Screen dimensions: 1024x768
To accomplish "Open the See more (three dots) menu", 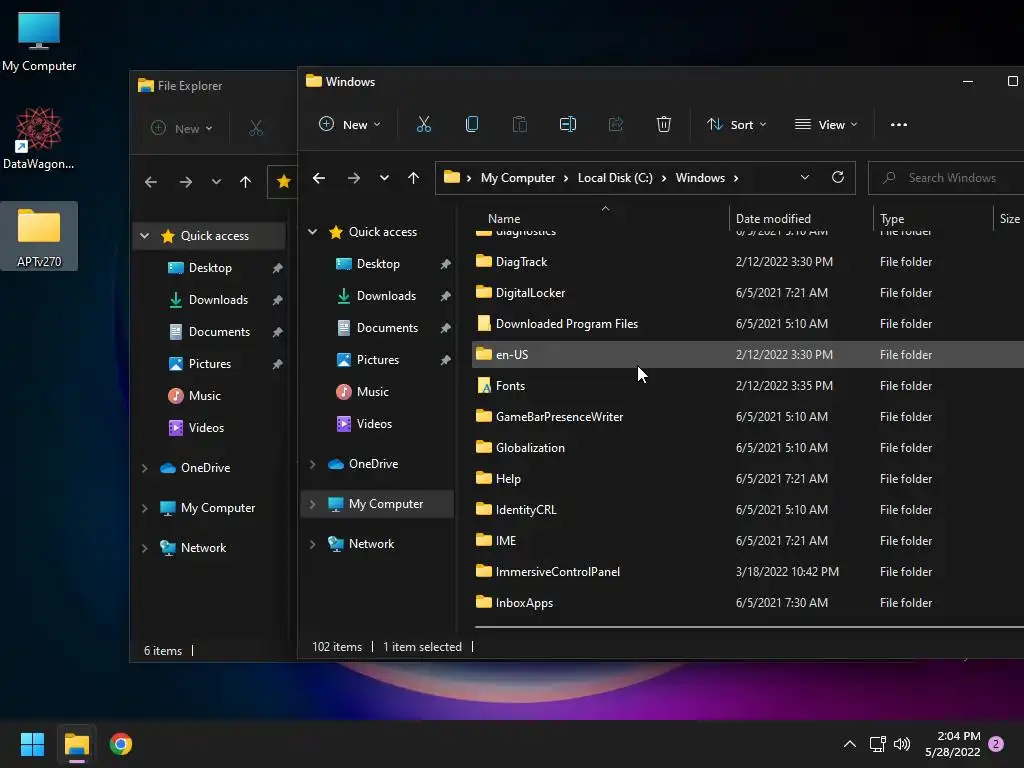I will pyautogui.click(x=899, y=125).
